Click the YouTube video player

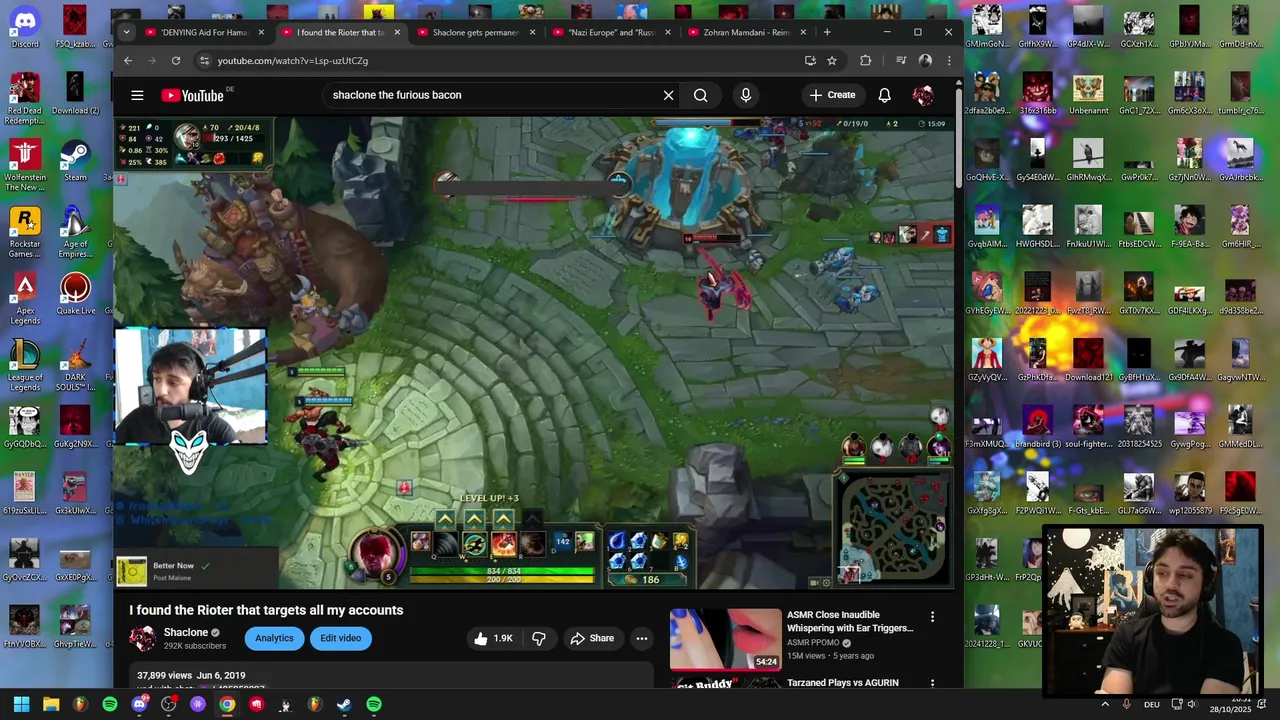pos(534,353)
